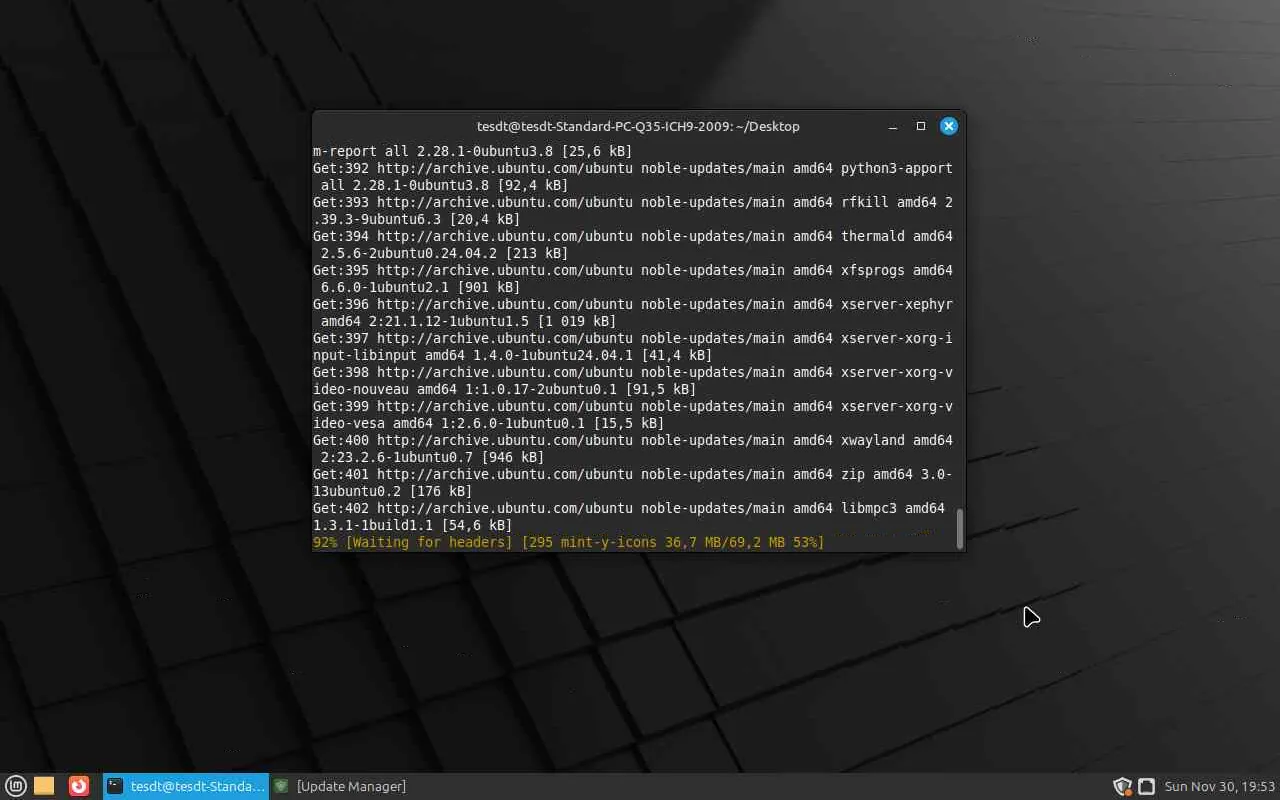This screenshot has height=800, width=1280.
Task: Click the all 2.28.1-0ubuntu3.8 [92,4 kB] line
Action: pyautogui.click(x=445, y=185)
